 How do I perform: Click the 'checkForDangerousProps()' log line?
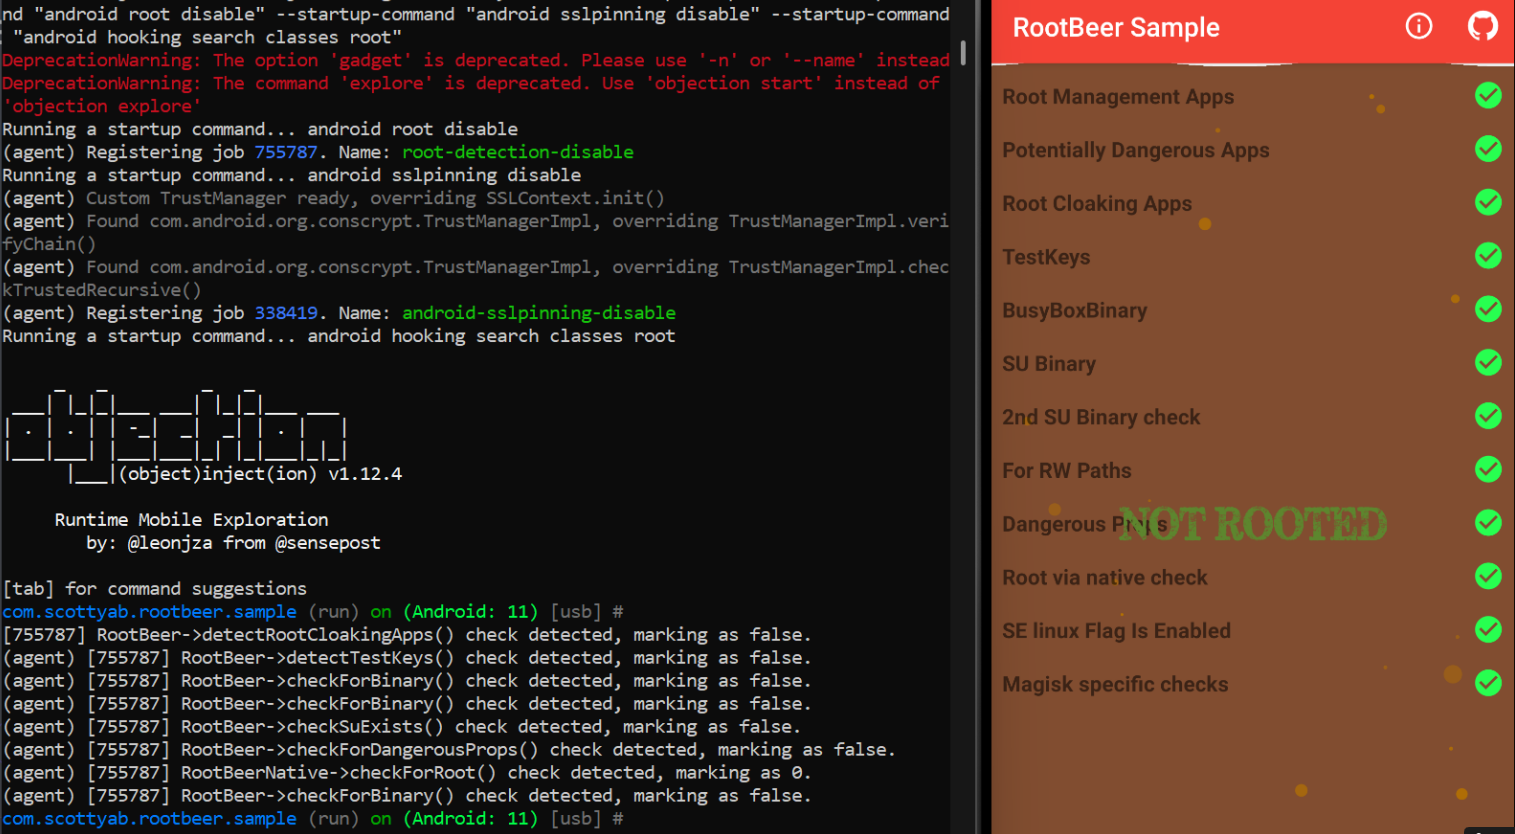449,750
